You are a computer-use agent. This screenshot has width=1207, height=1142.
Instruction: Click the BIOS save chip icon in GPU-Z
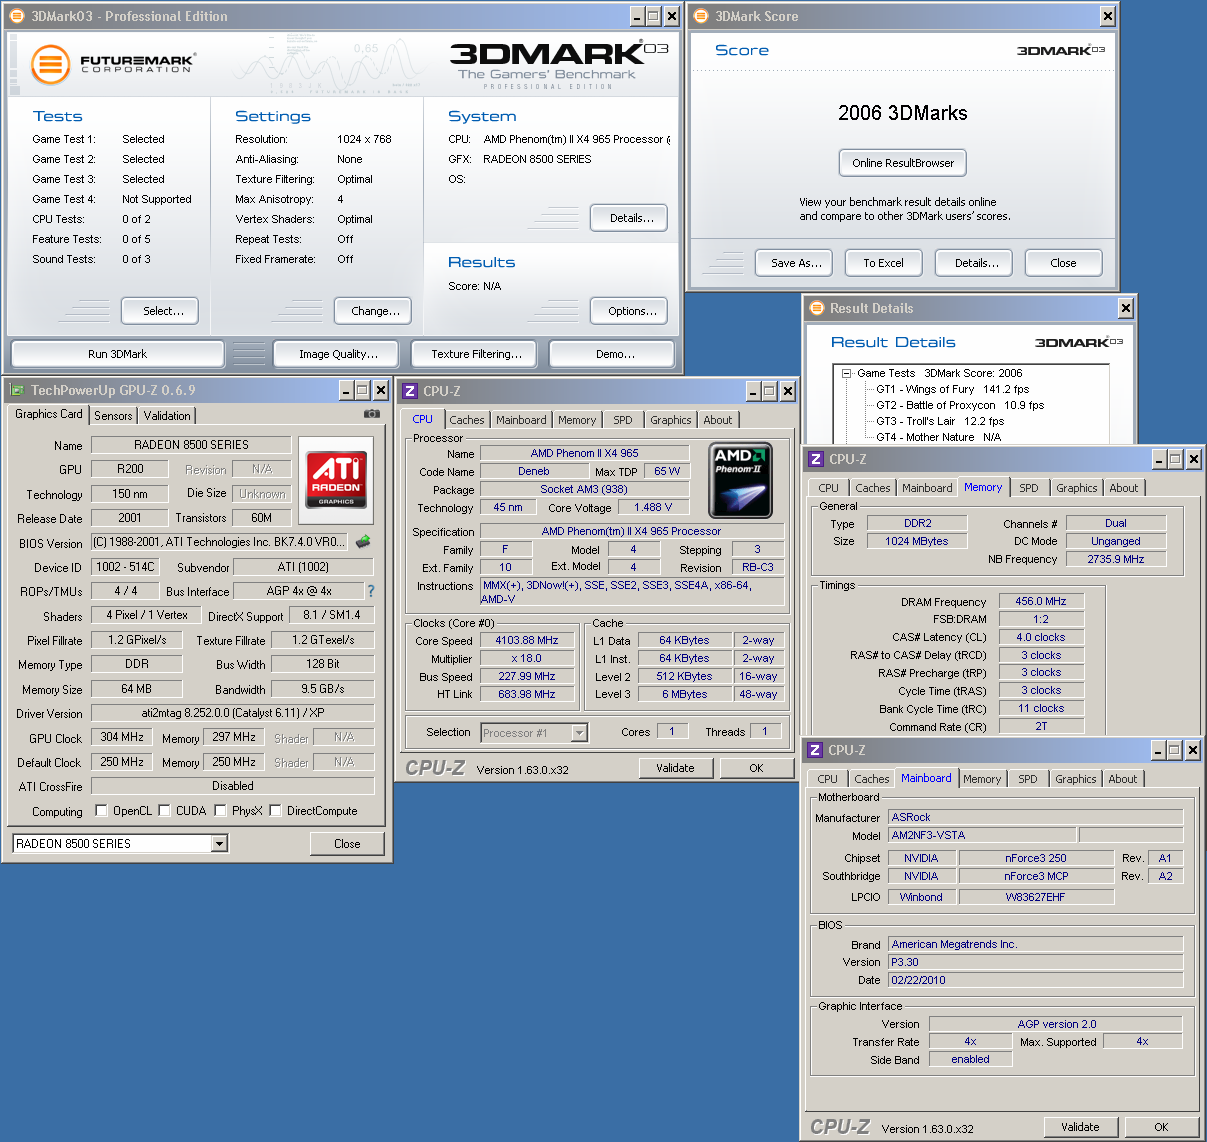point(363,541)
